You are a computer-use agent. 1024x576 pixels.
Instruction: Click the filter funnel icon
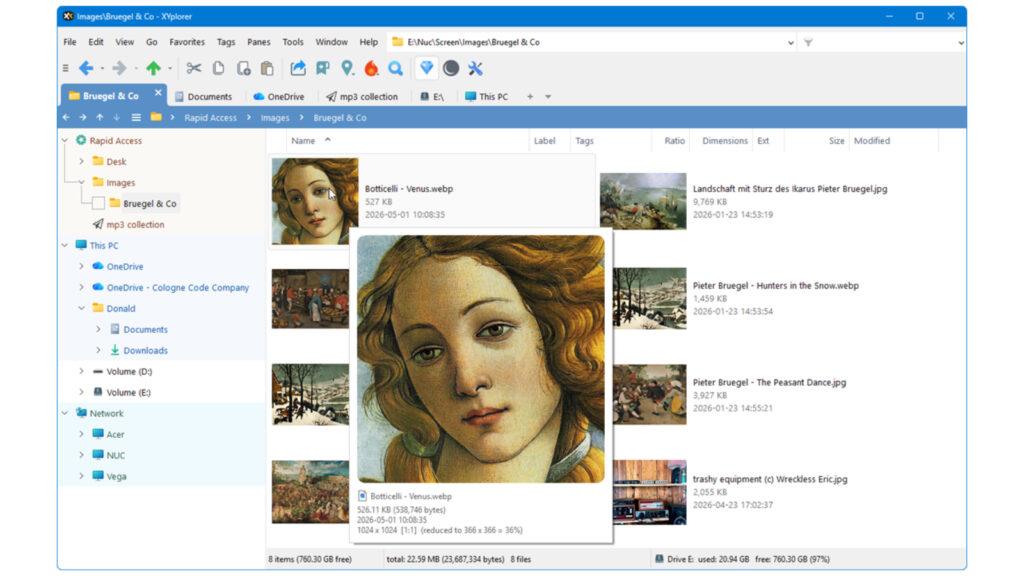point(808,42)
